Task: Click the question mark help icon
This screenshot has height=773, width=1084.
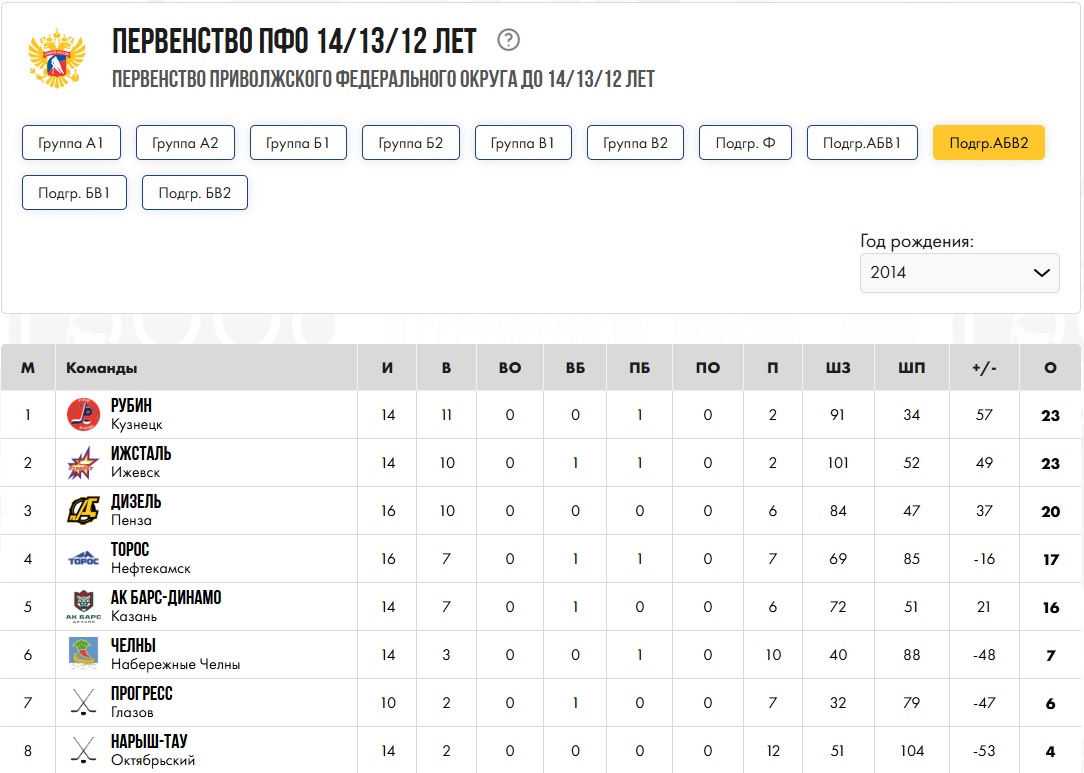Action: click(x=509, y=40)
